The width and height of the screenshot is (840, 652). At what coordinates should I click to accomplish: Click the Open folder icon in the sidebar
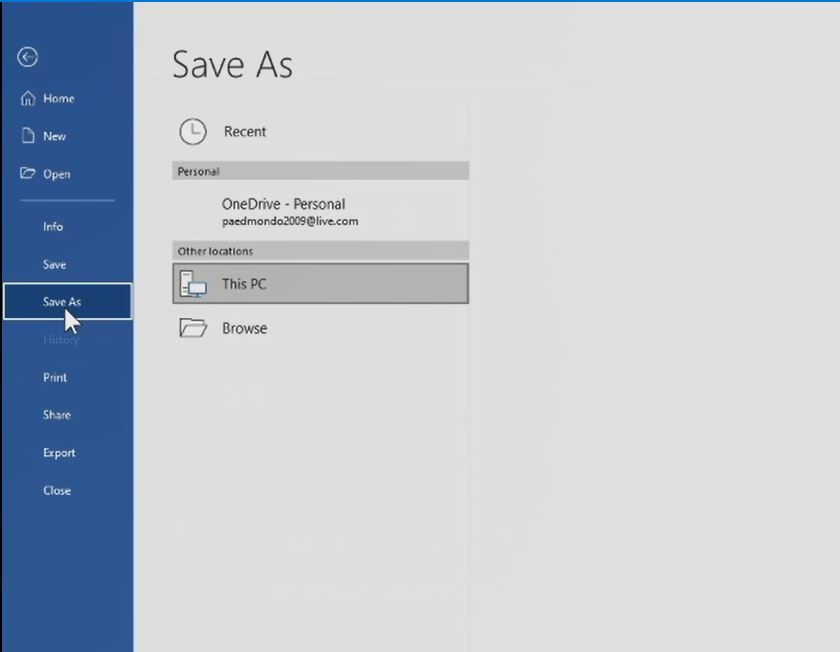(x=28, y=173)
